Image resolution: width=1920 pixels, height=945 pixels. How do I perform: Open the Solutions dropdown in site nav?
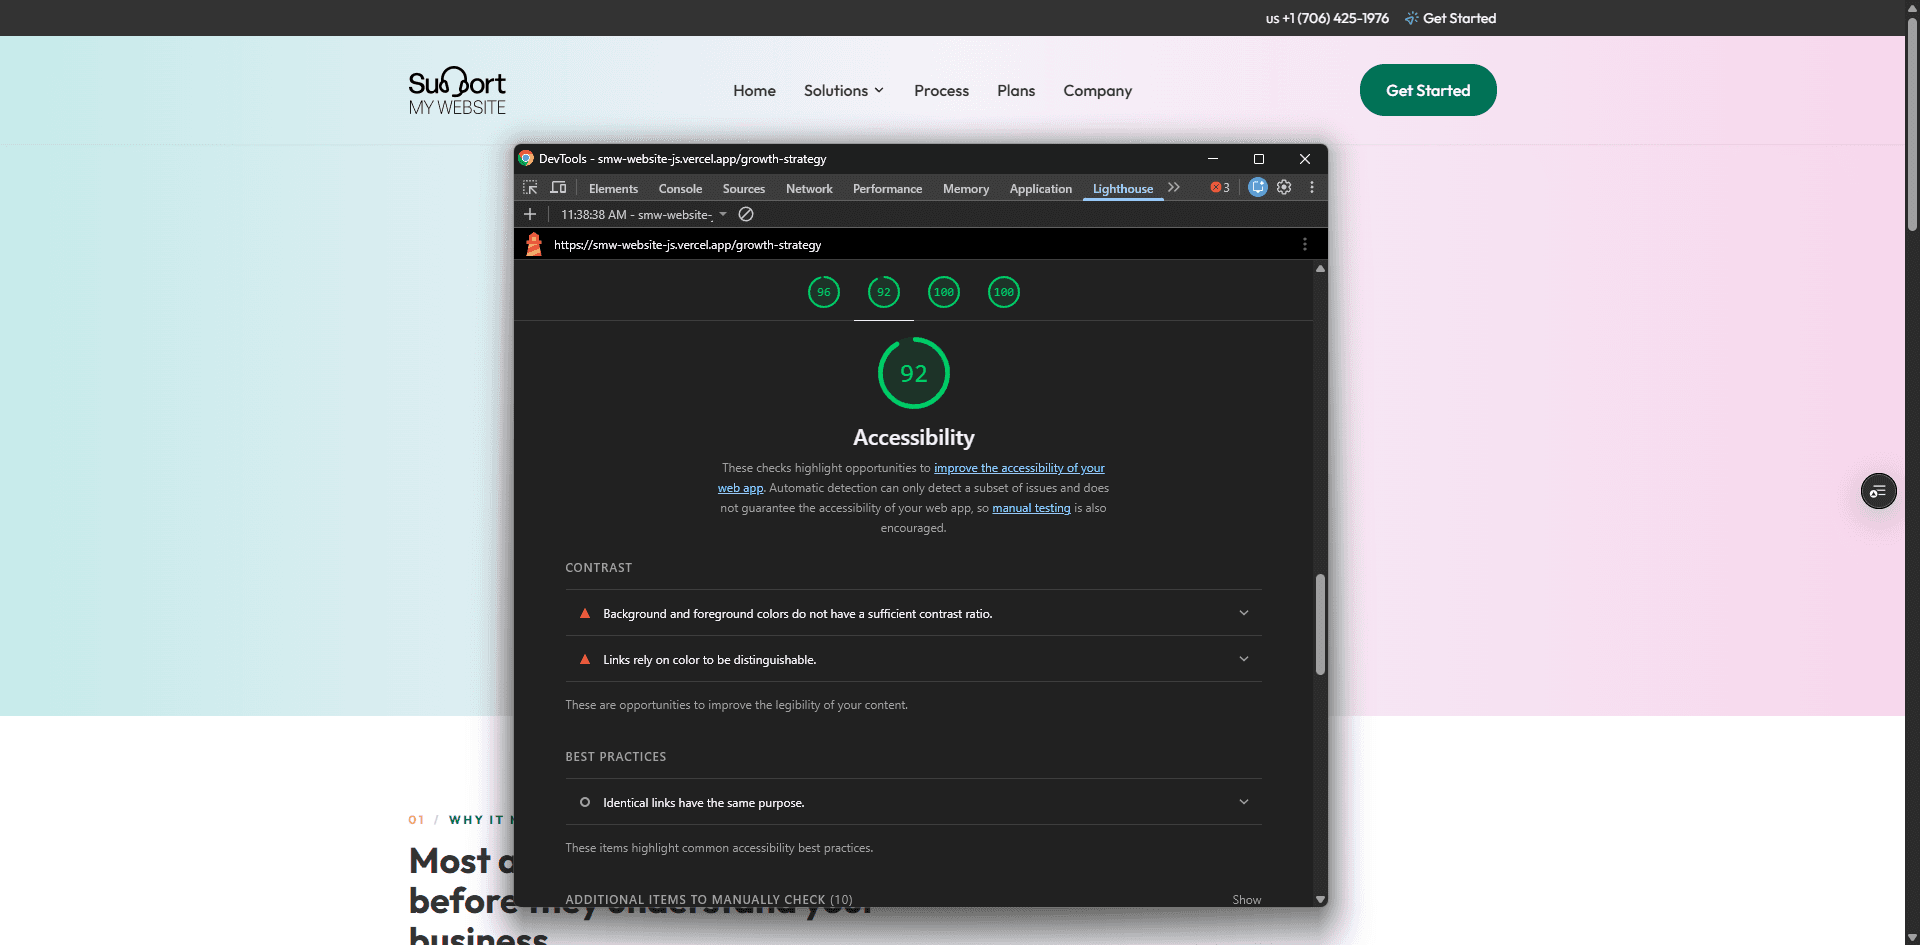(844, 91)
